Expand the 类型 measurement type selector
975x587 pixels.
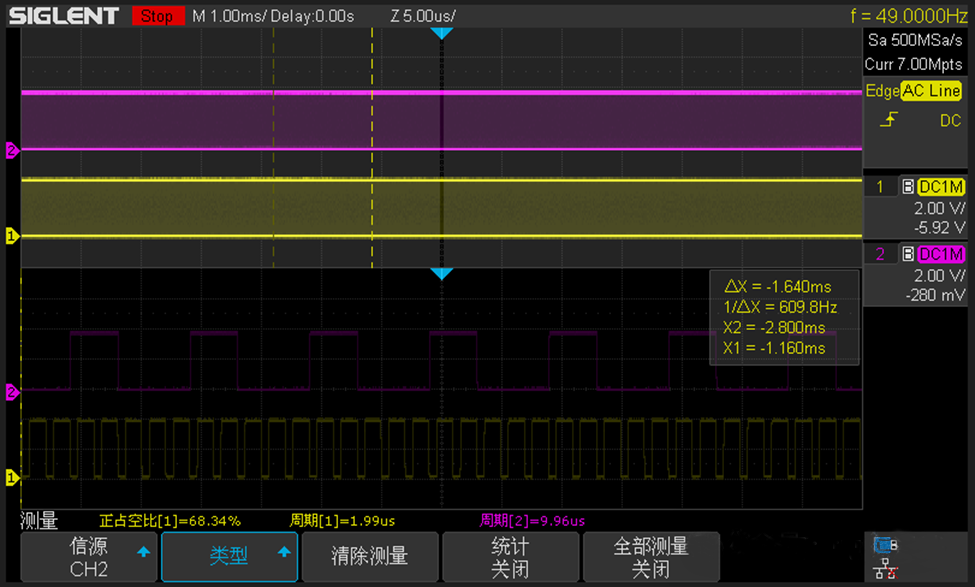(229, 556)
